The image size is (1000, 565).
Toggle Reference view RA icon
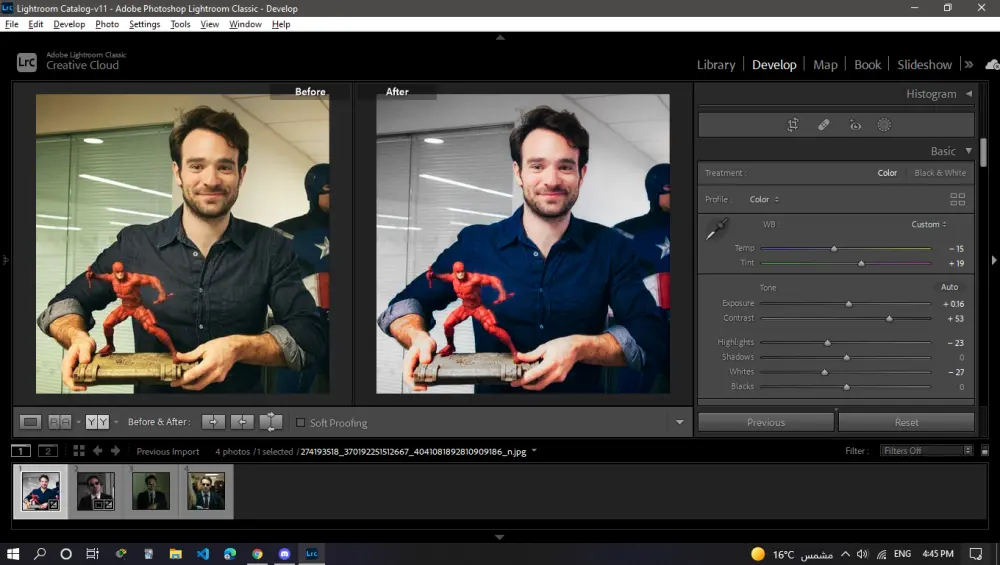tap(59, 422)
